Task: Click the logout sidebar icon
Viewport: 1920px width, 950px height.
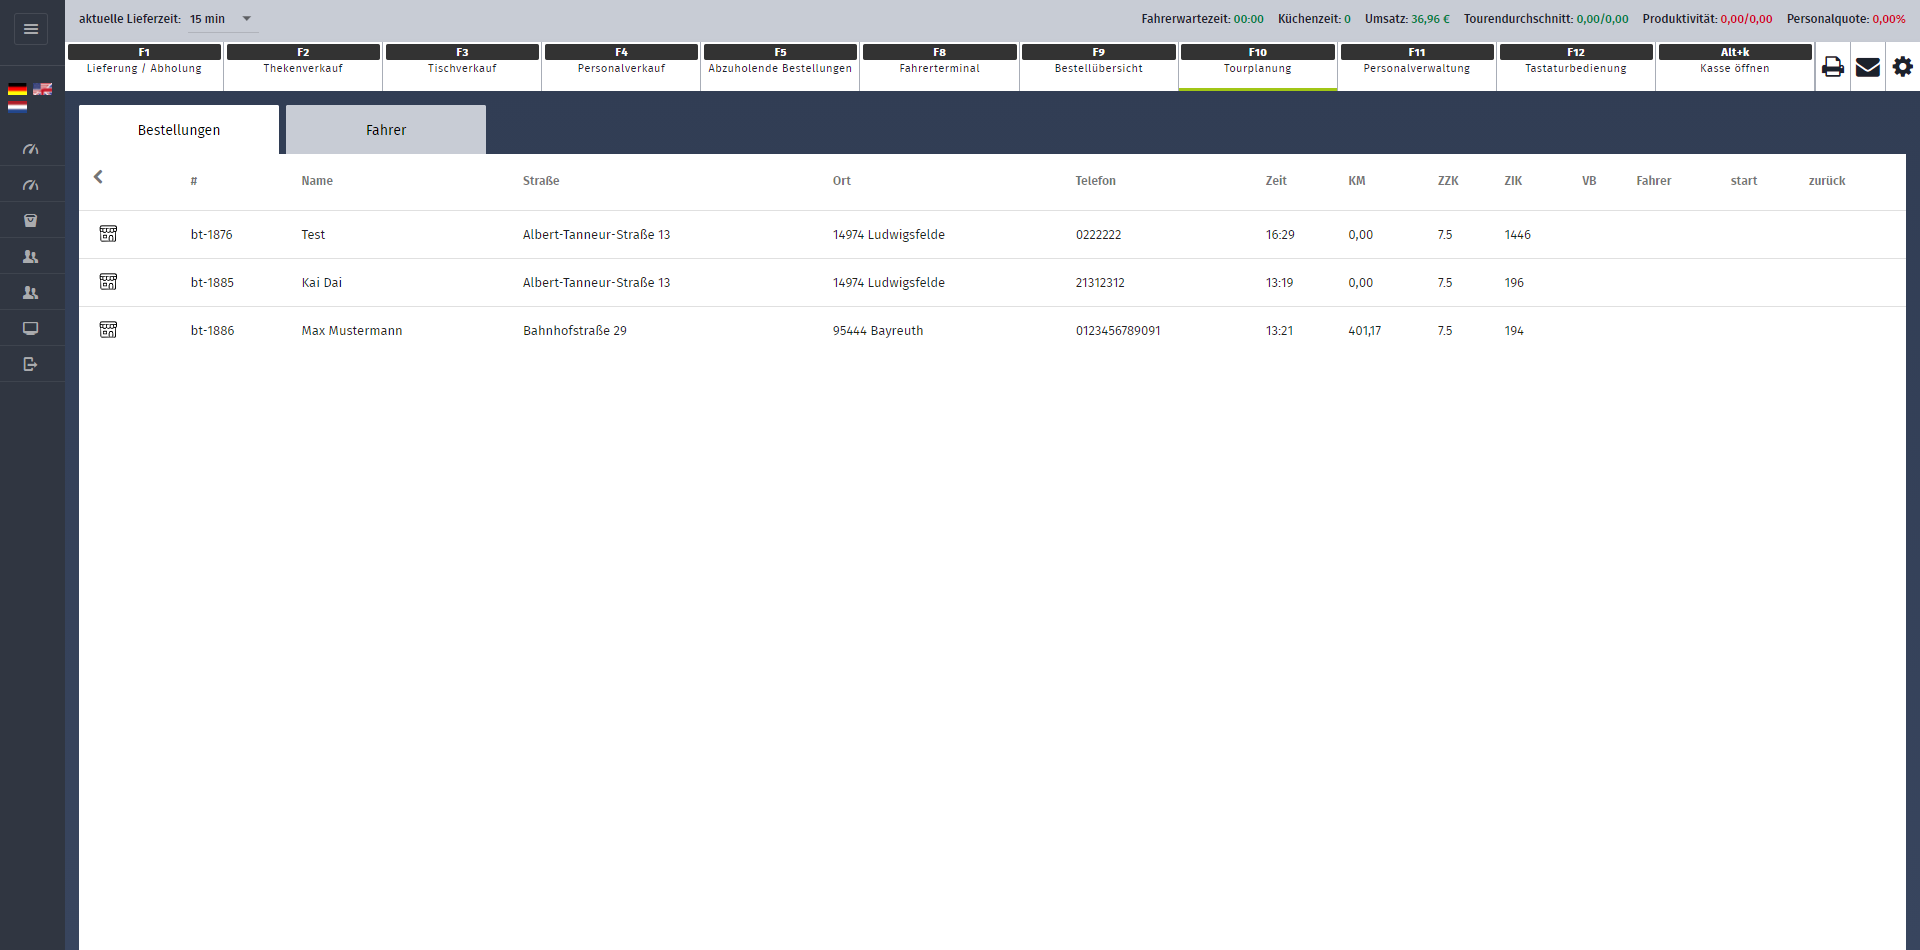Action: [x=31, y=365]
